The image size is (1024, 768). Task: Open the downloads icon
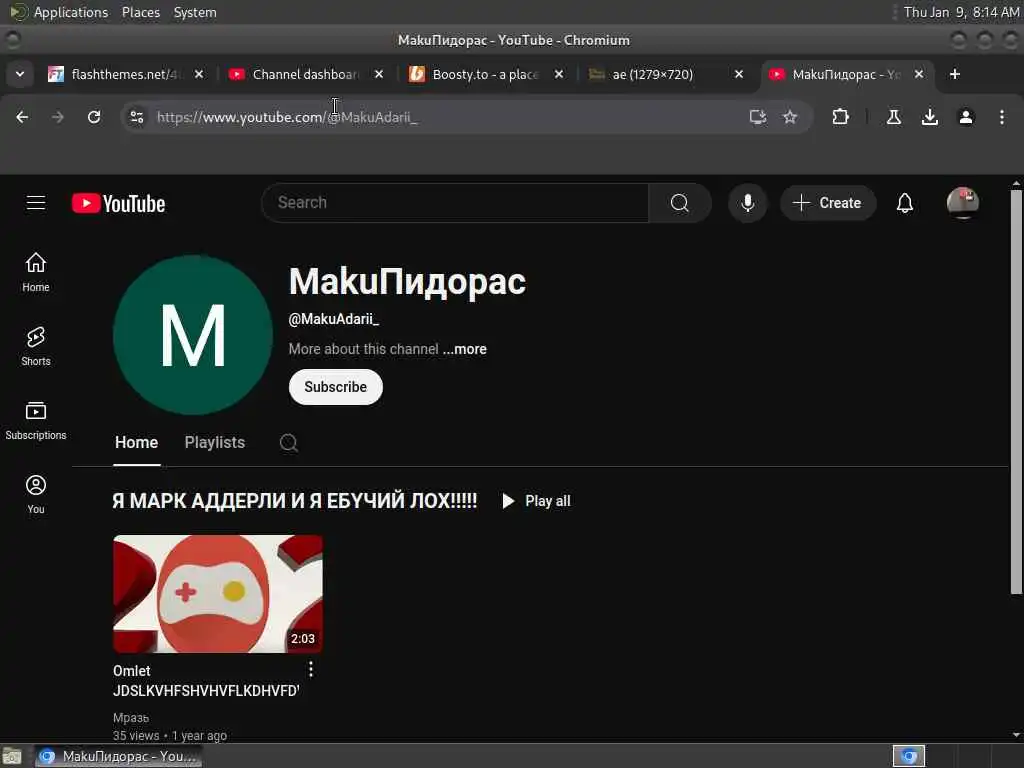pos(930,117)
